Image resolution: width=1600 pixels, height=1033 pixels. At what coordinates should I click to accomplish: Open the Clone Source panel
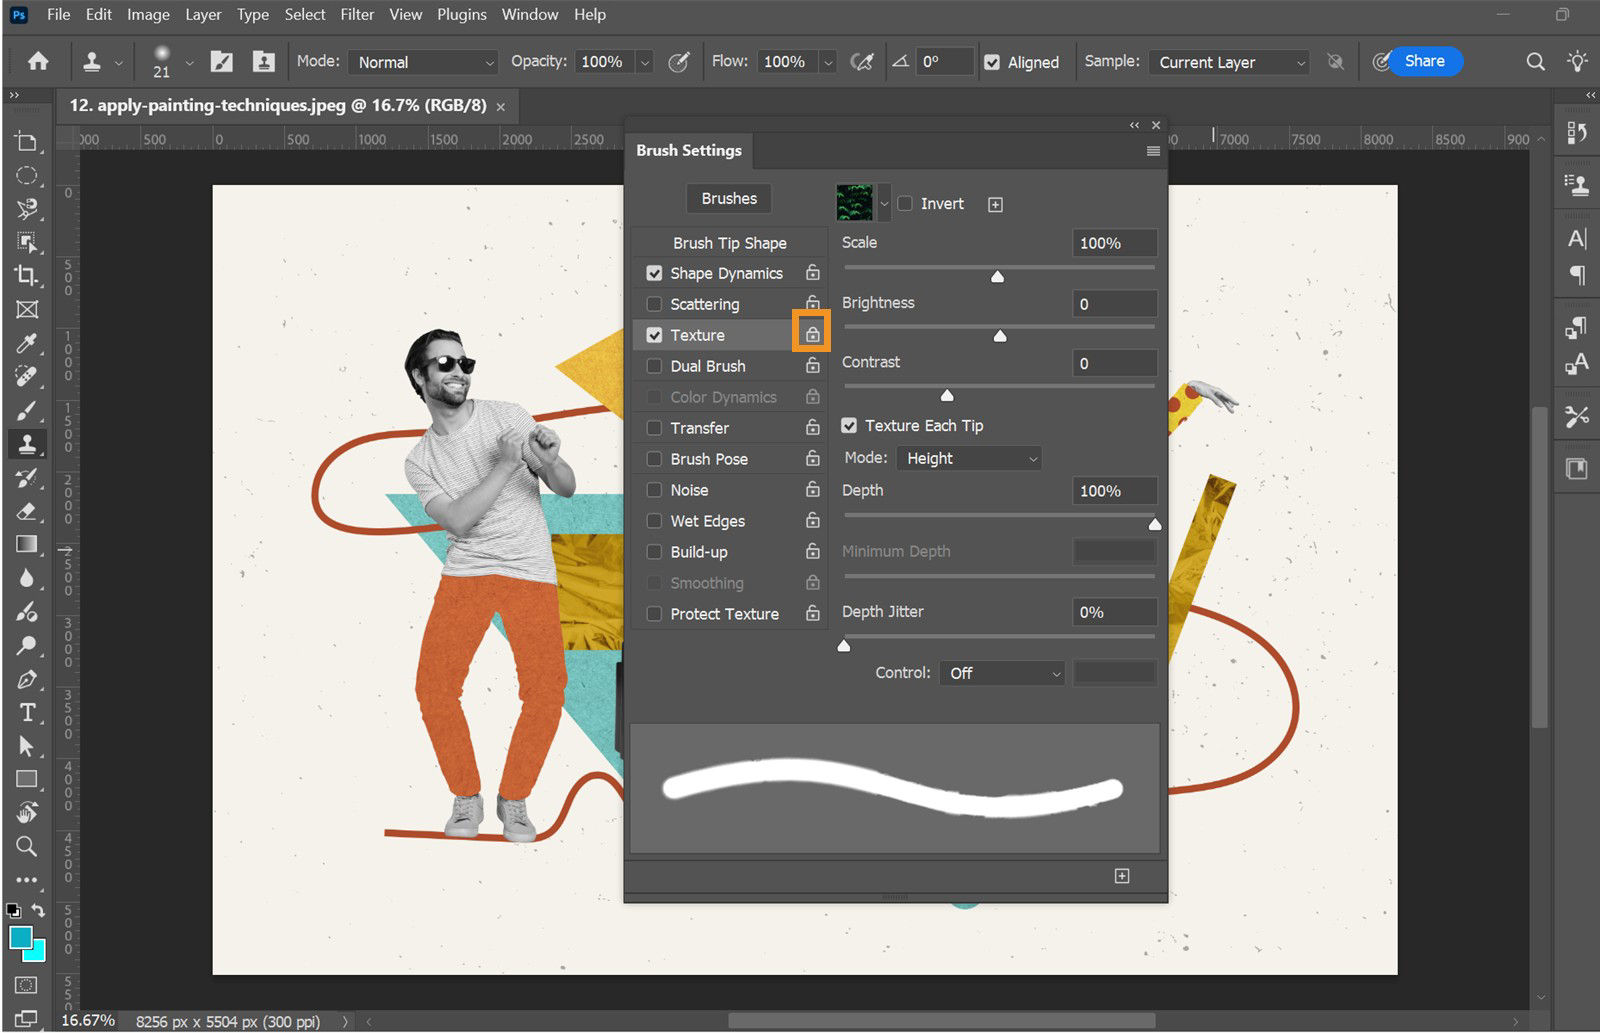point(1577,185)
